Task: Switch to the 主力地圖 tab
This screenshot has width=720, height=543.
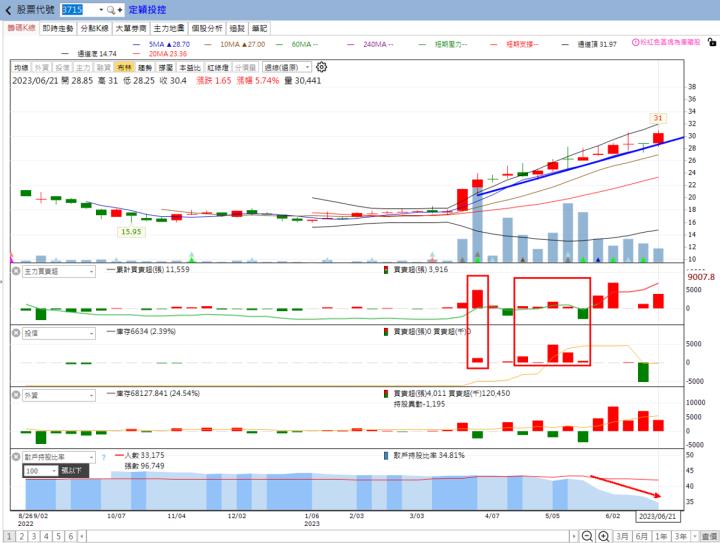Action: pos(169,28)
